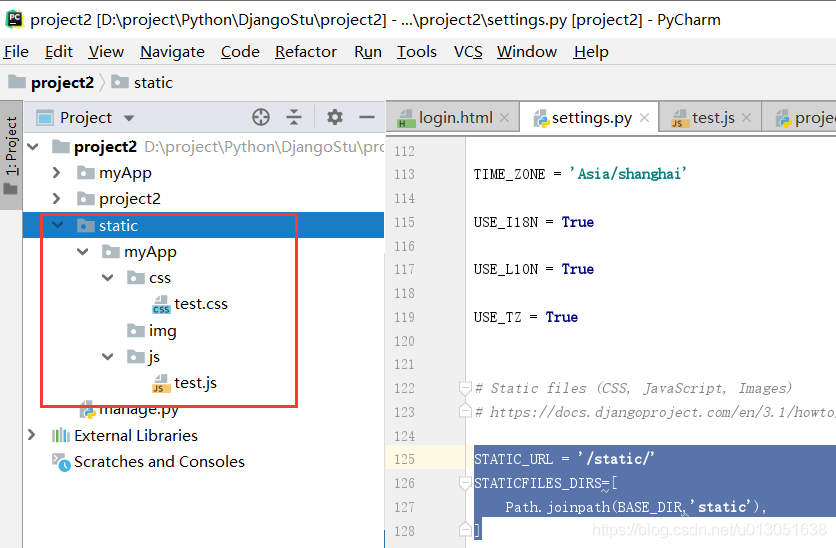Click line number 125 in gutter

click(x=404, y=459)
